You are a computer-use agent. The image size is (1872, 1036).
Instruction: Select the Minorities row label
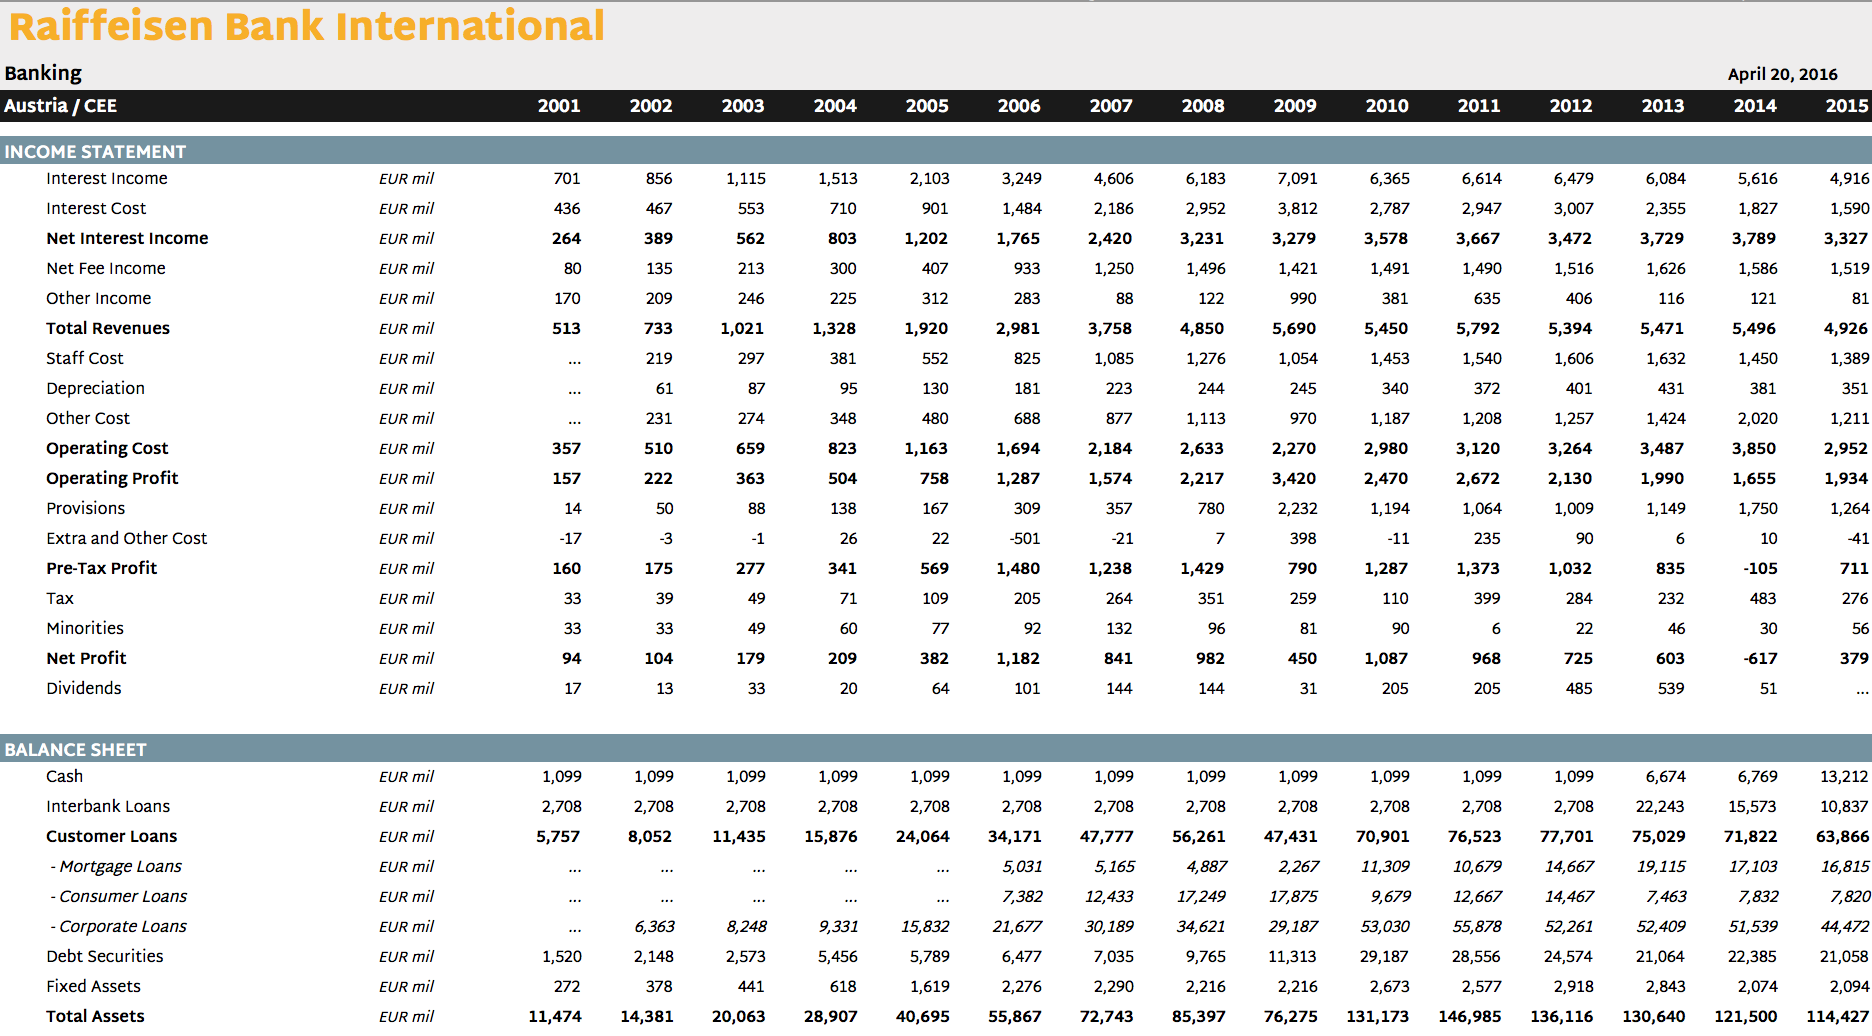(x=85, y=628)
